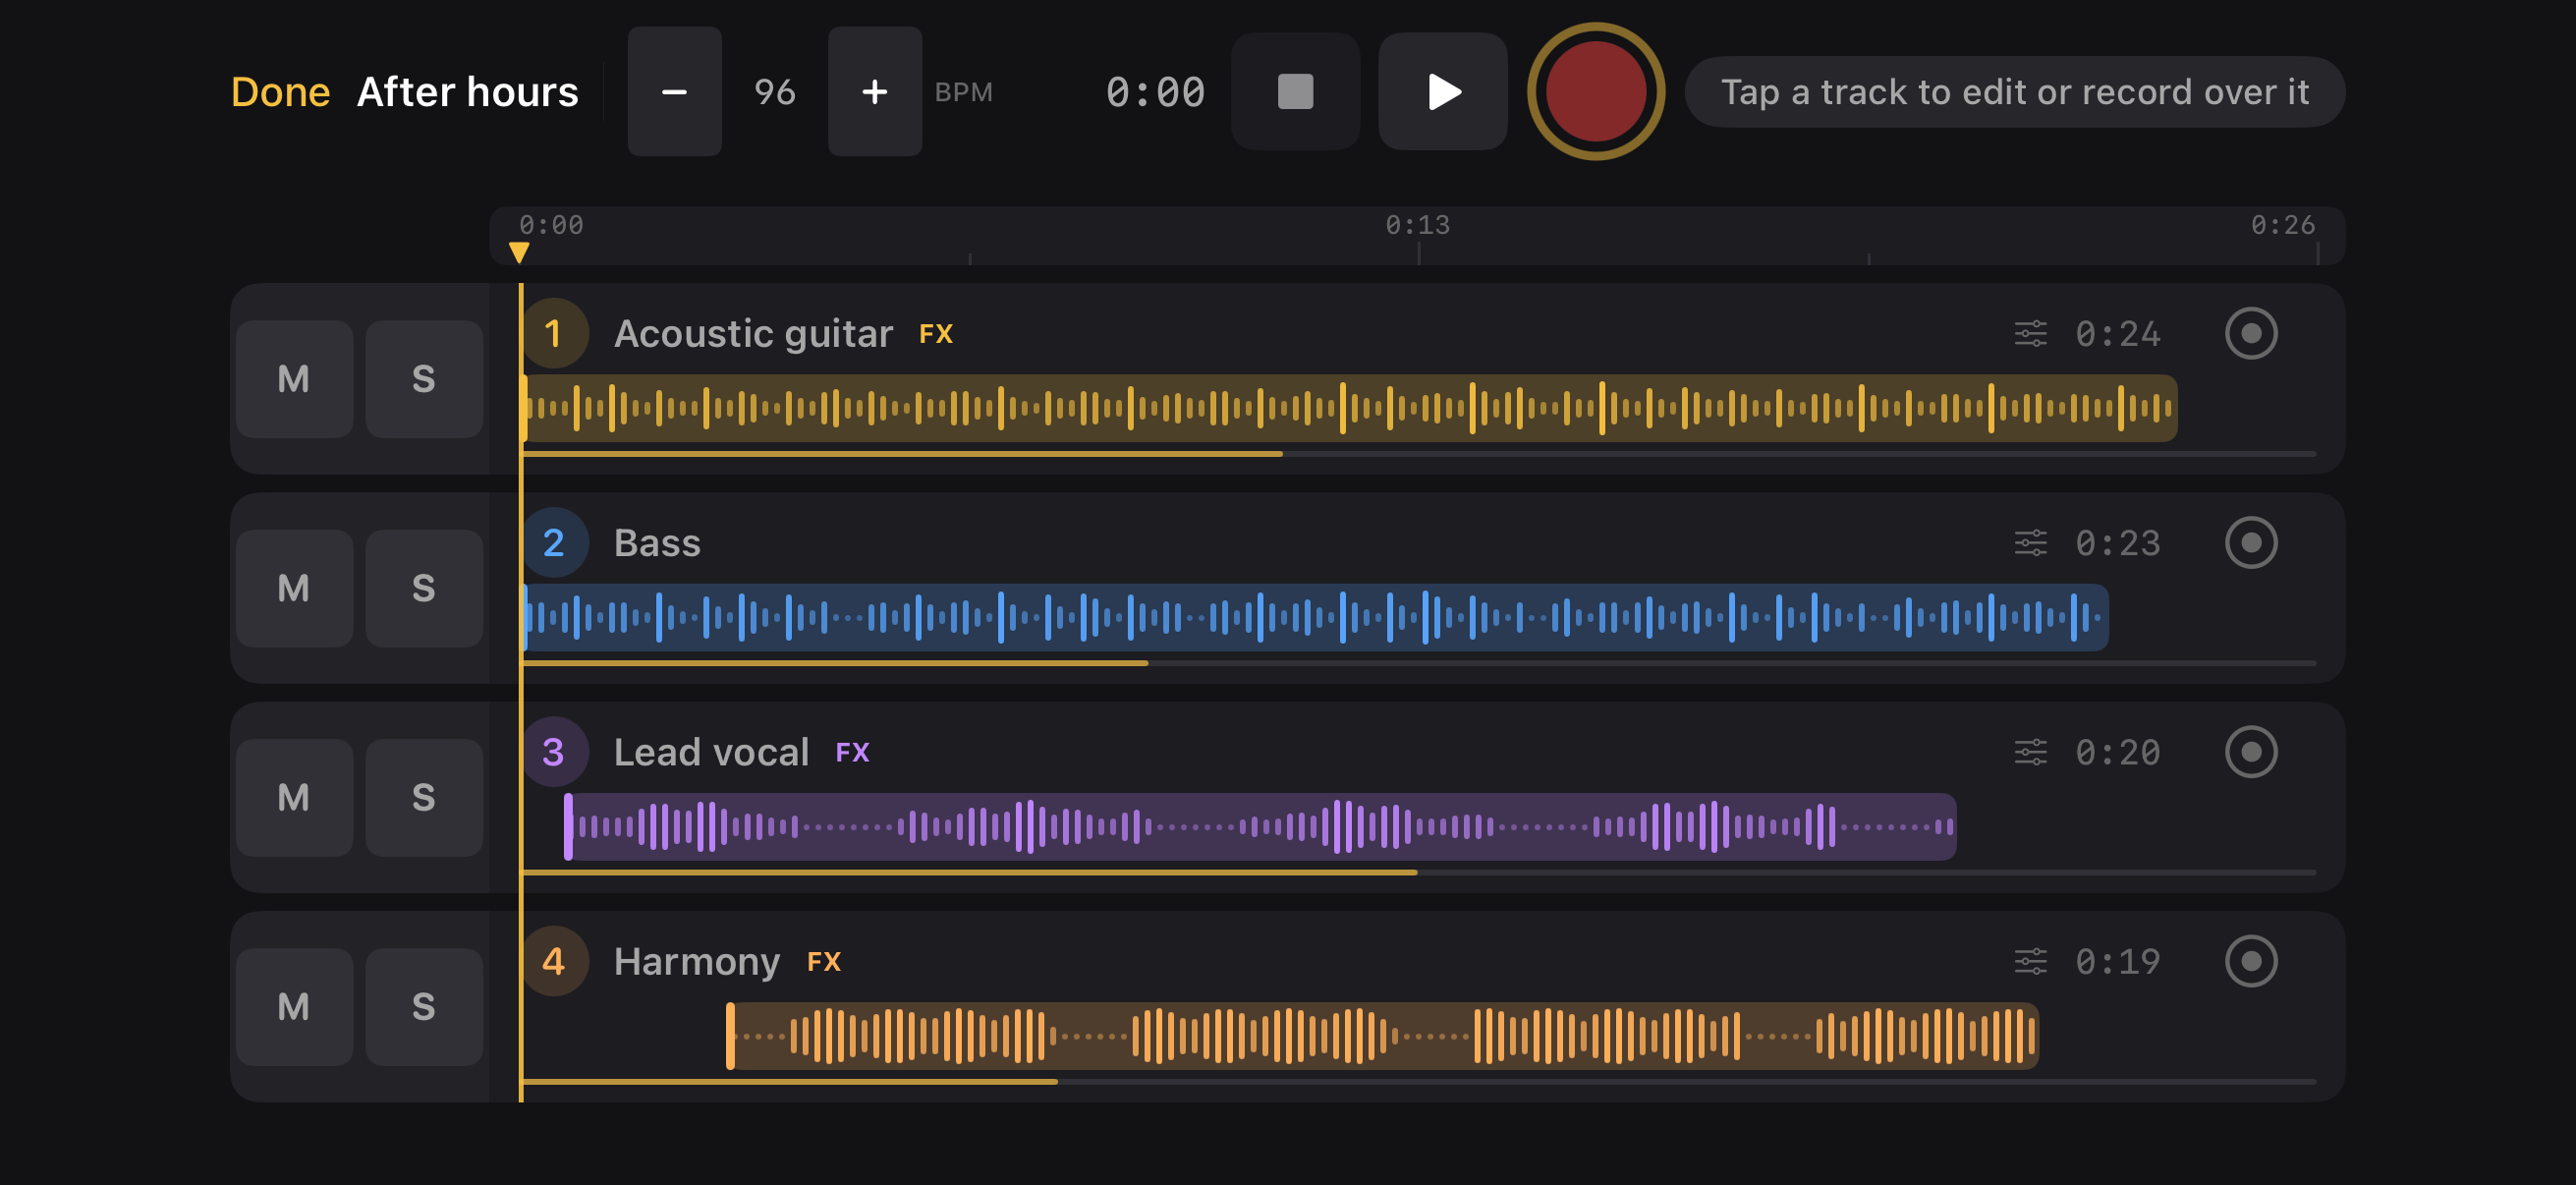Arm the Harmony track for recording
The image size is (2576, 1185).
pyautogui.click(x=2251, y=961)
